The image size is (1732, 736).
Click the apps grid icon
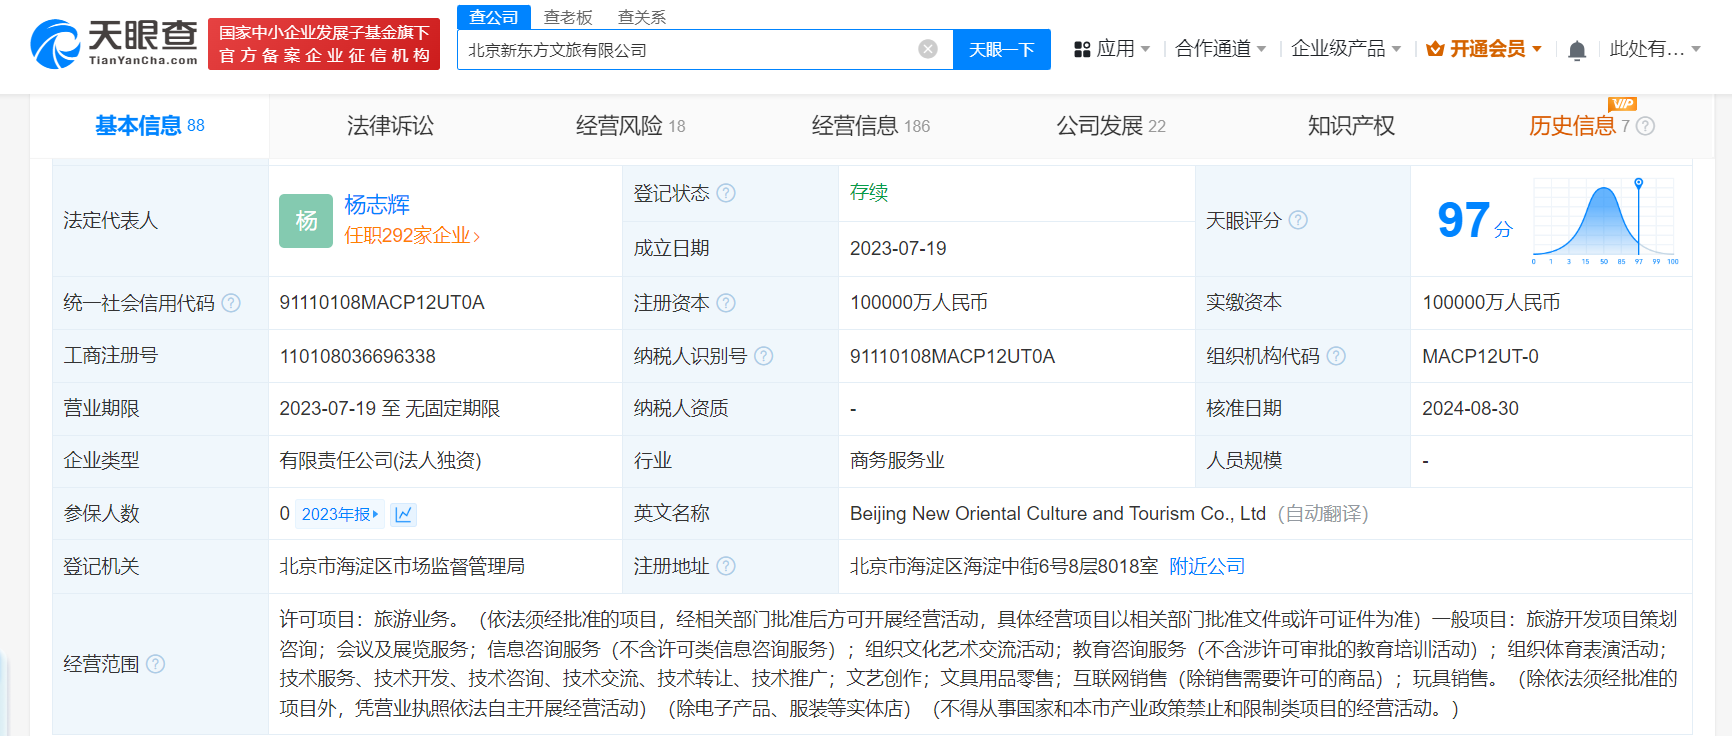coord(1081,49)
